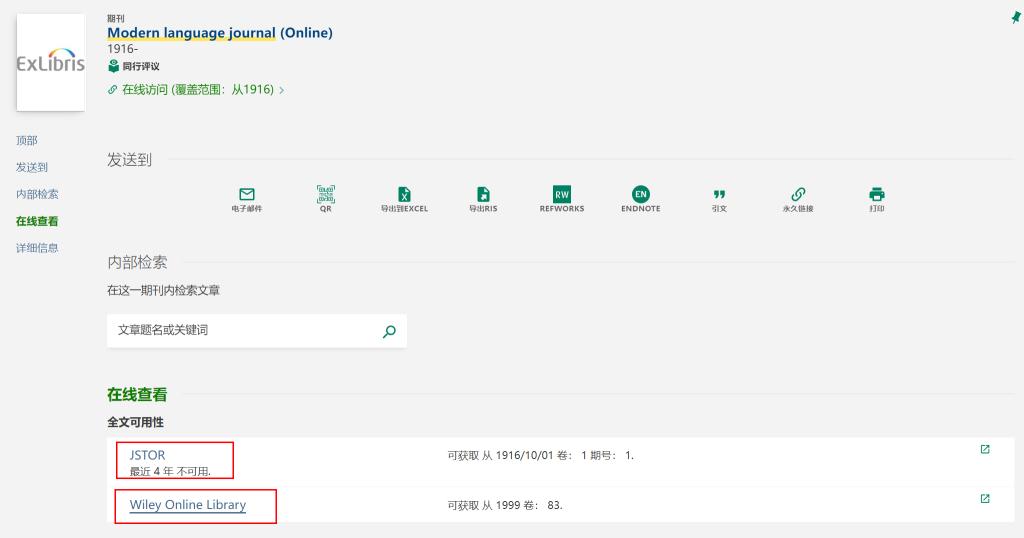Send record by email icon
This screenshot has height=538, width=1024.
pyautogui.click(x=247, y=195)
